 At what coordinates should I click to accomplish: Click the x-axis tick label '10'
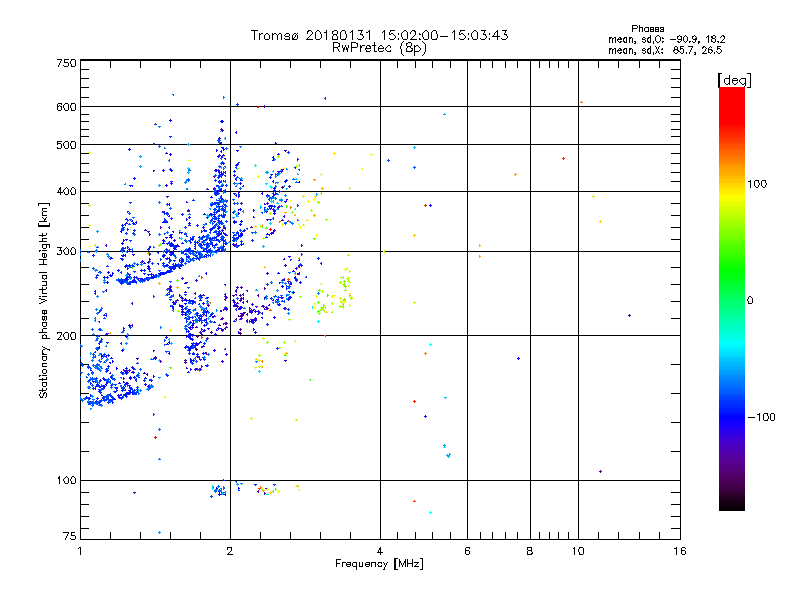click(578, 551)
